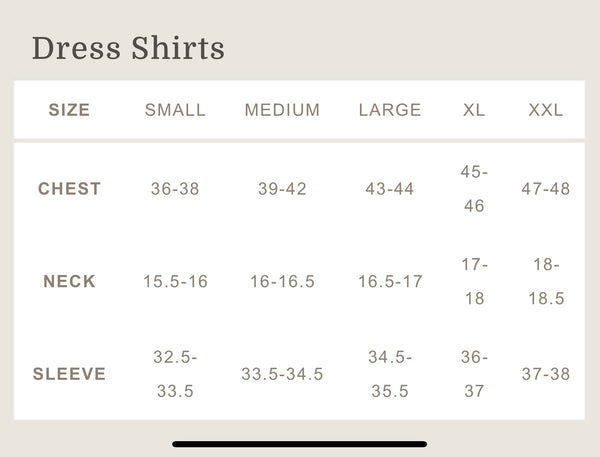Click the LARGE size header

390,110
